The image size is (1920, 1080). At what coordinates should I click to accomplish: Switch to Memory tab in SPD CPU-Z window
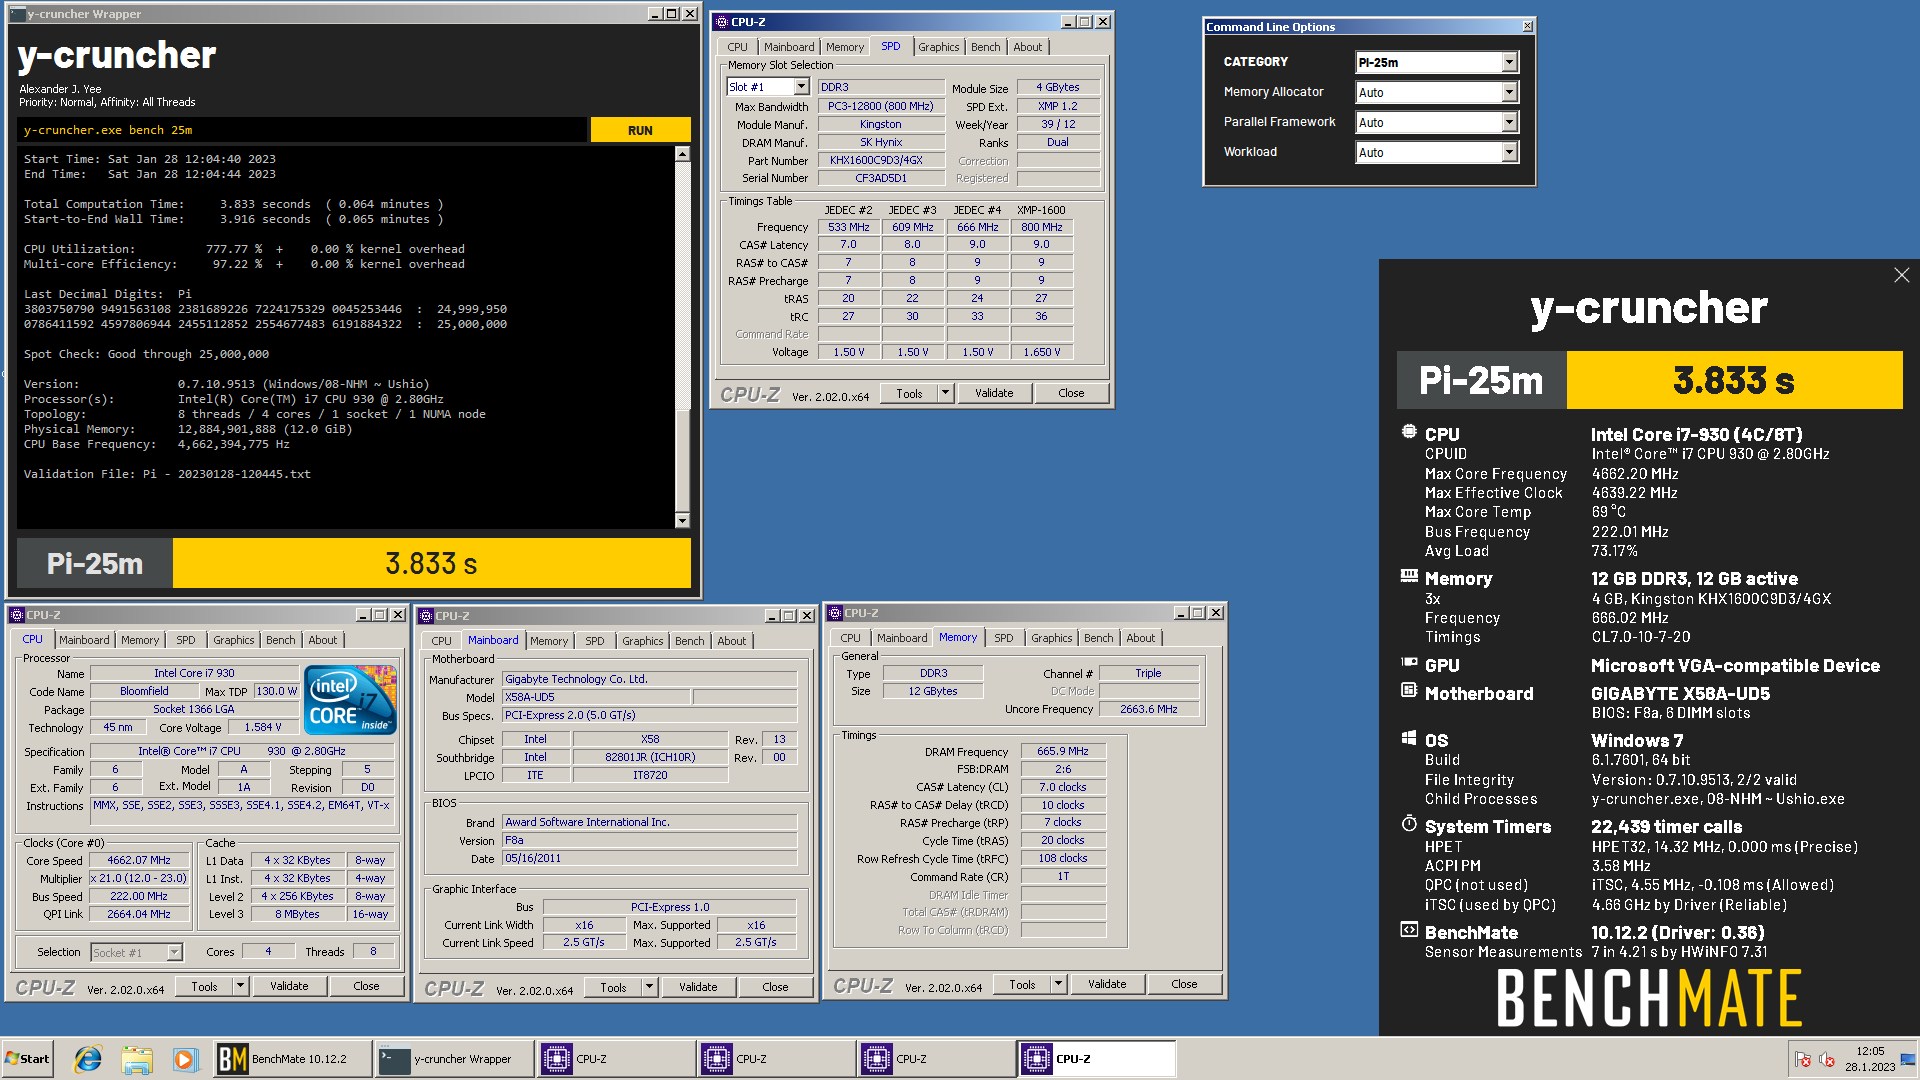pyautogui.click(x=845, y=47)
